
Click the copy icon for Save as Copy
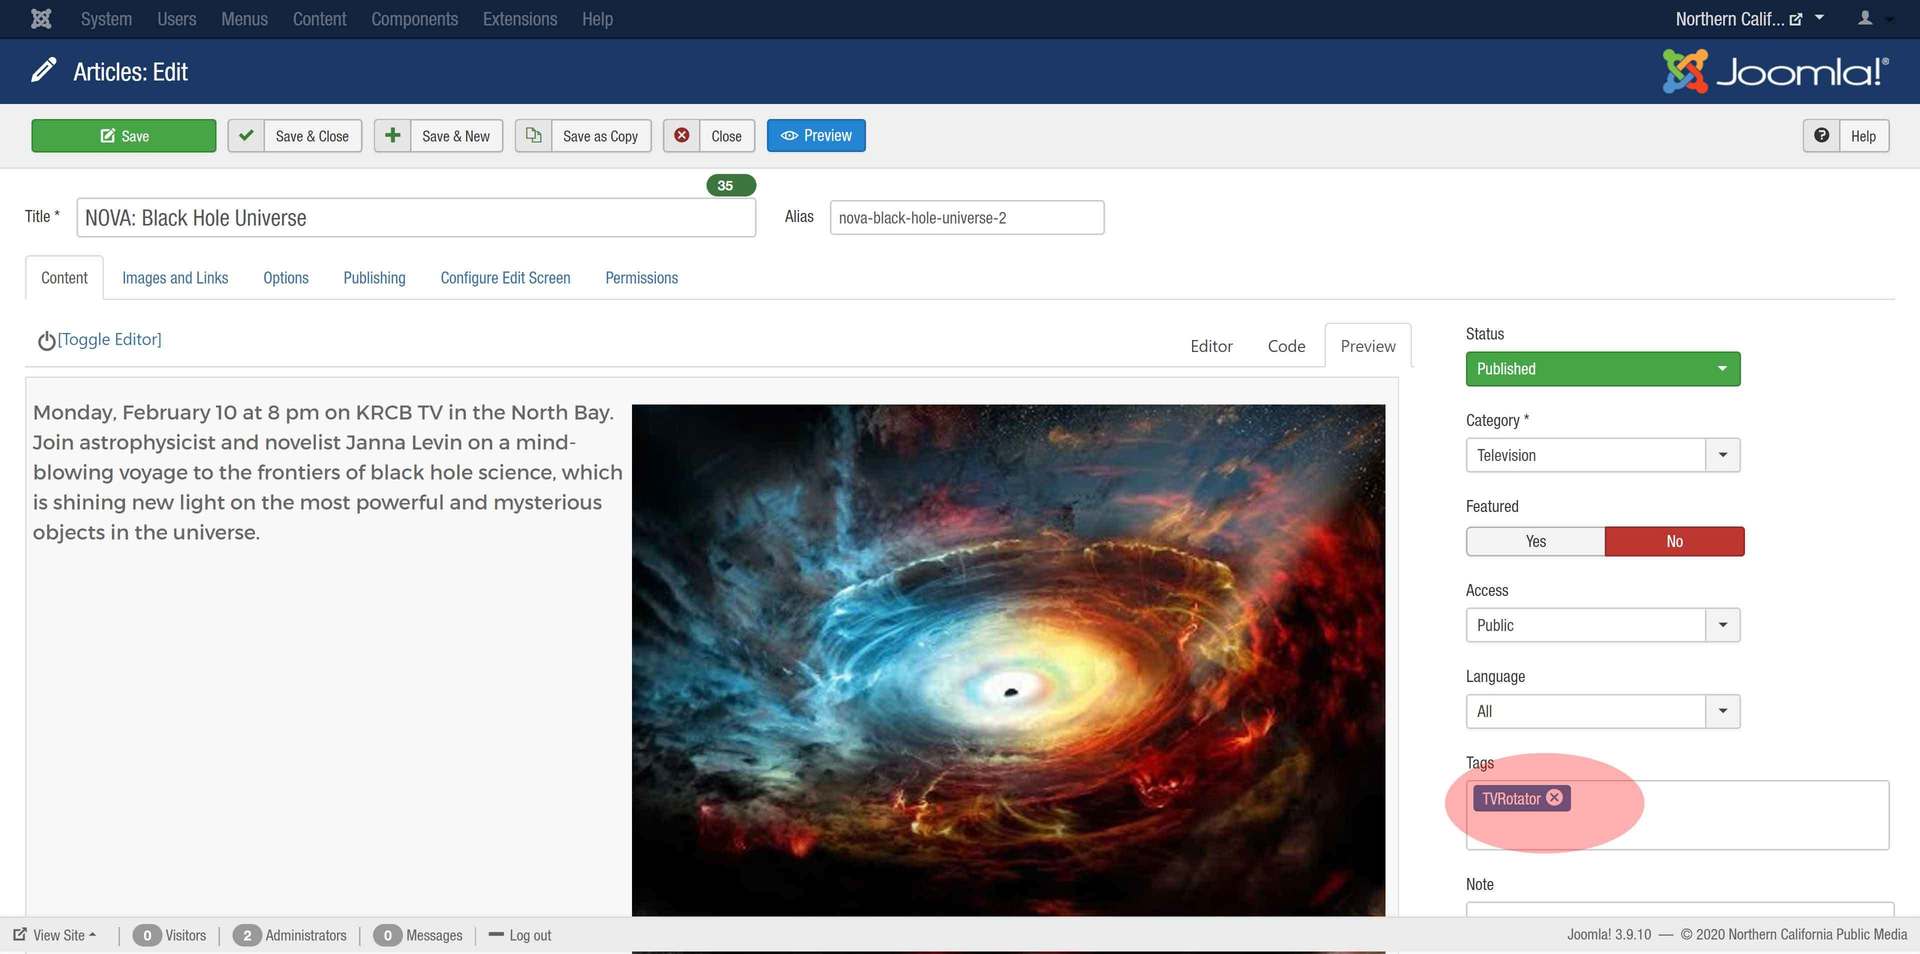(534, 136)
